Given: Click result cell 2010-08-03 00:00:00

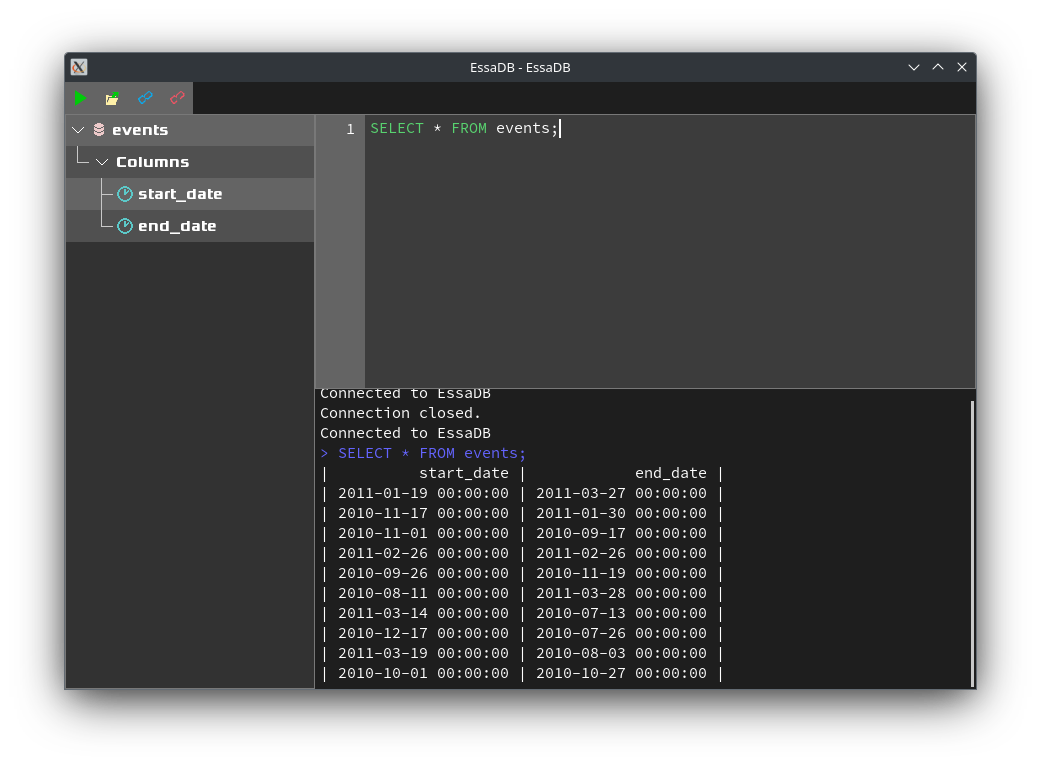Looking at the screenshot, I should [x=621, y=653].
